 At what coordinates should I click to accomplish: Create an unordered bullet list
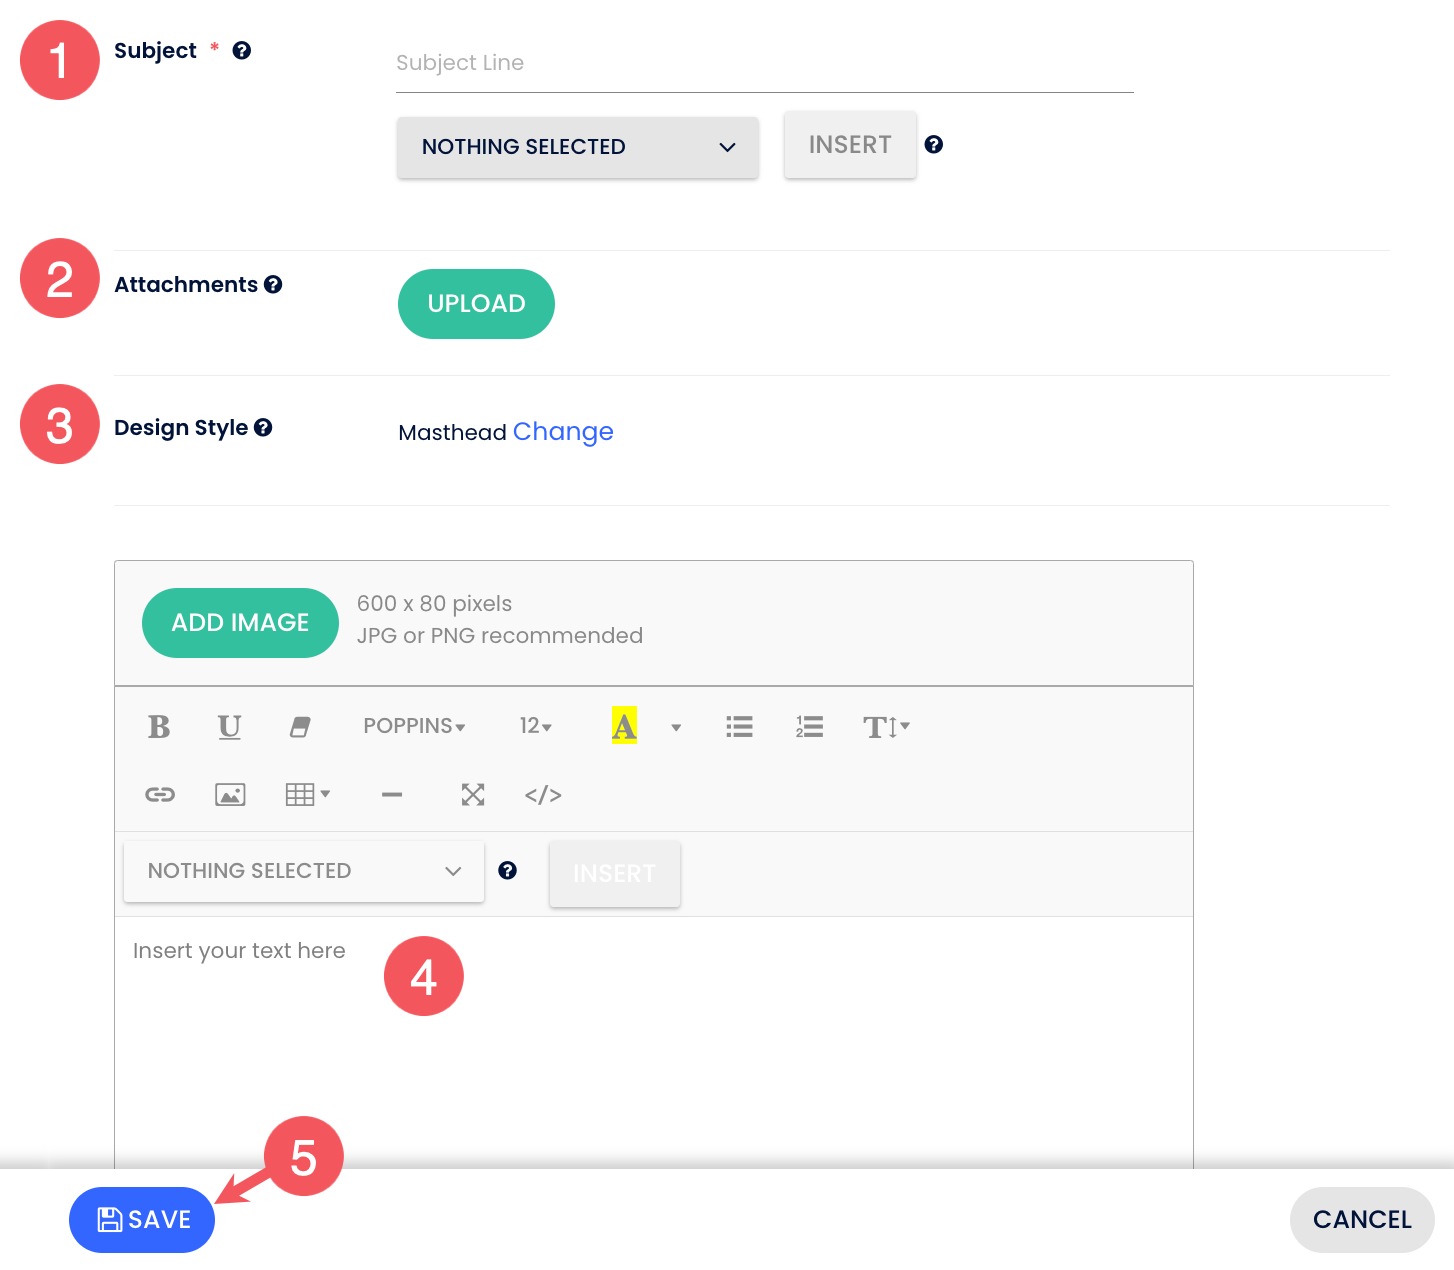click(x=739, y=727)
